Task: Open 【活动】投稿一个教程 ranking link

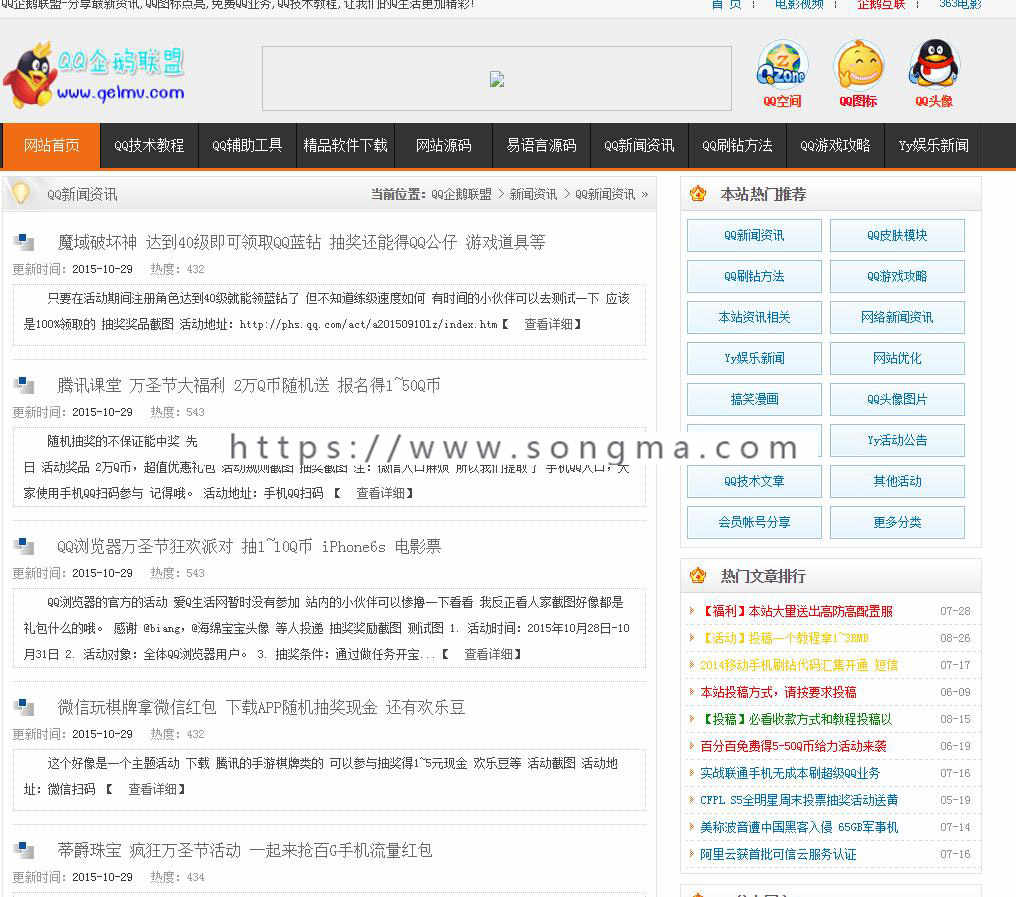Action: pos(785,638)
